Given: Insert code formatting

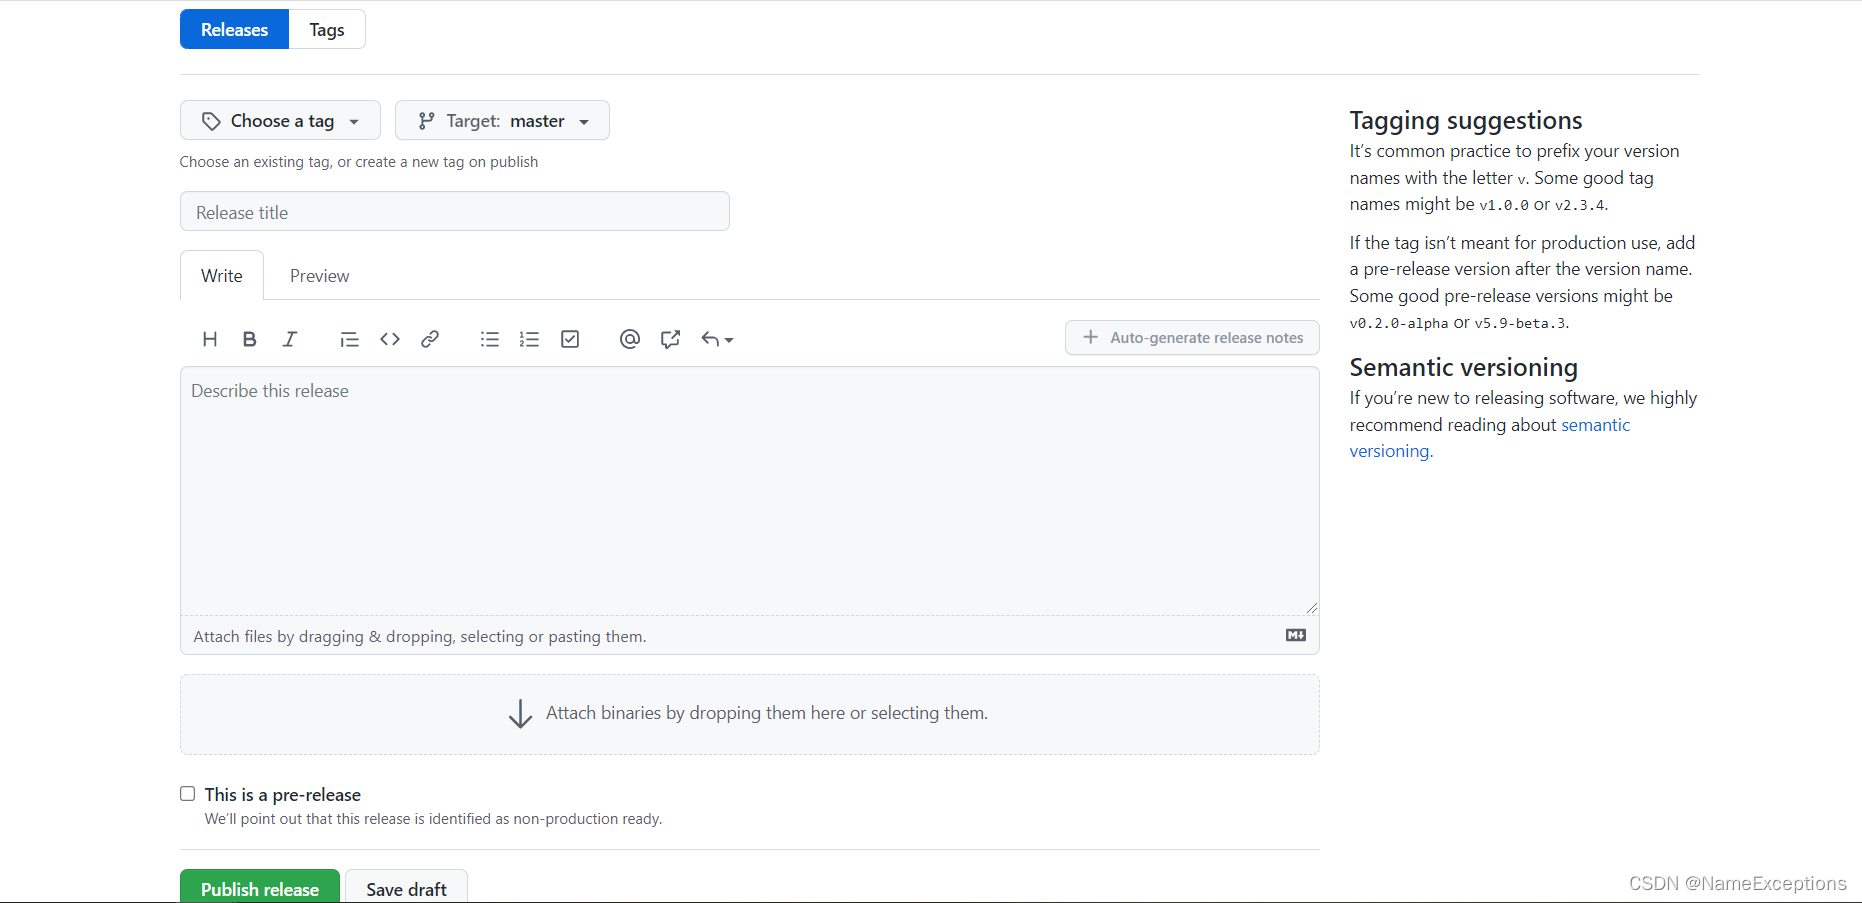Looking at the screenshot, I should 390,339.
